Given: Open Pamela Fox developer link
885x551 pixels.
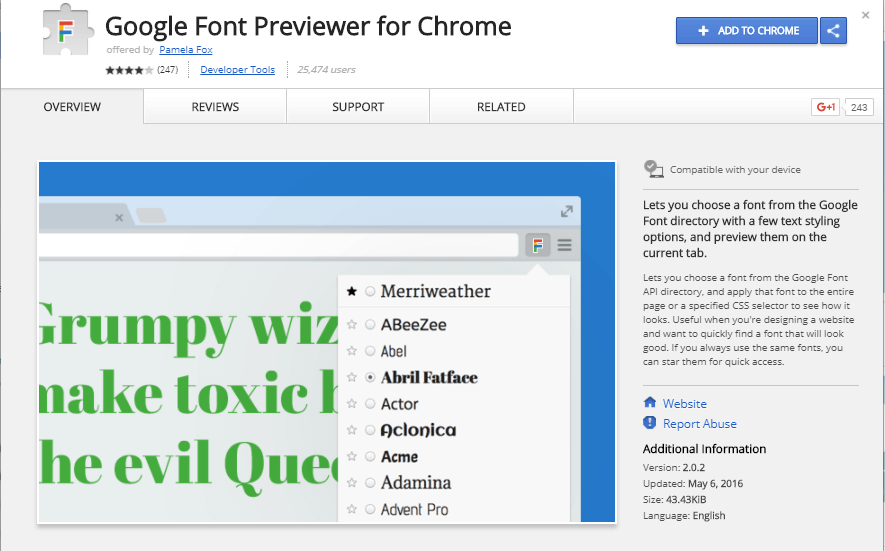Looking at the screenshot, I should pos(186,50).
